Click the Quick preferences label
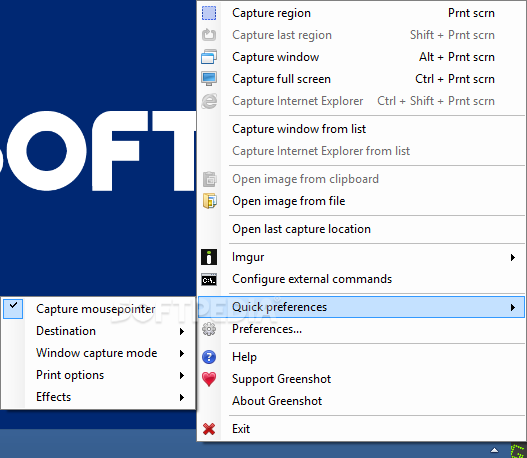The image size is (527, 458). click(279, 307)
